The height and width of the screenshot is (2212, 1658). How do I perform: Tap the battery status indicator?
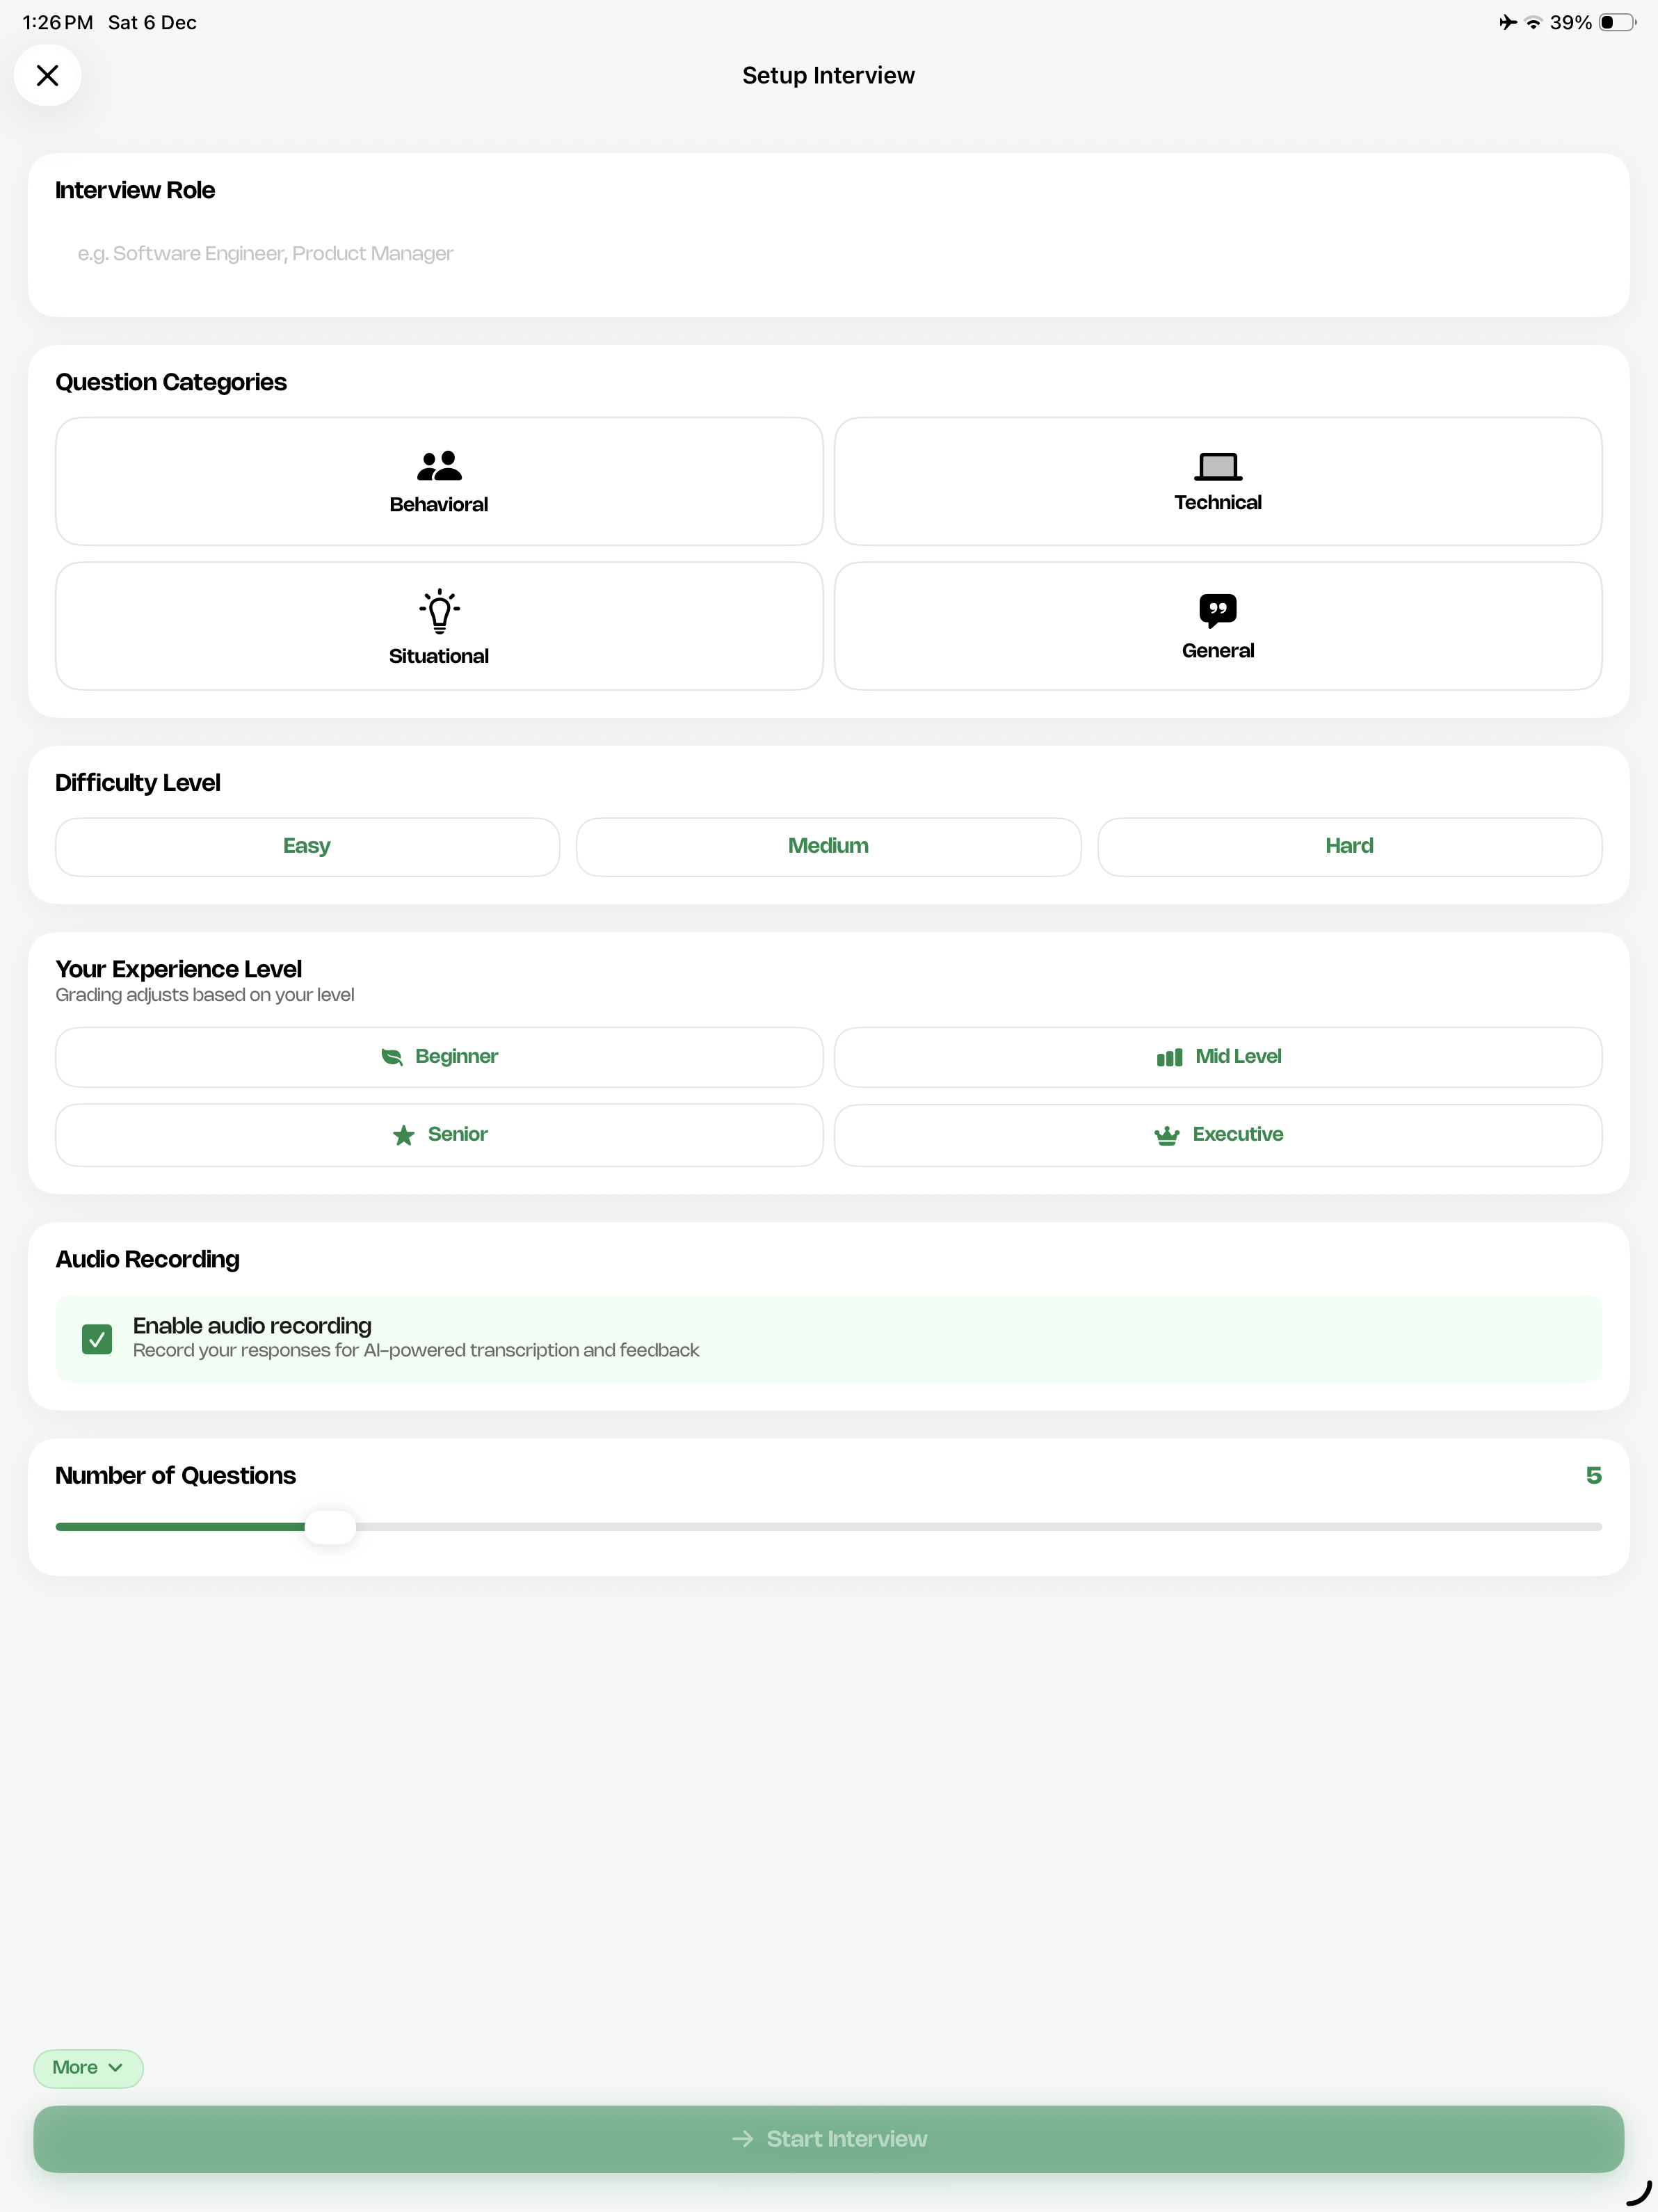pos(1616,22)
